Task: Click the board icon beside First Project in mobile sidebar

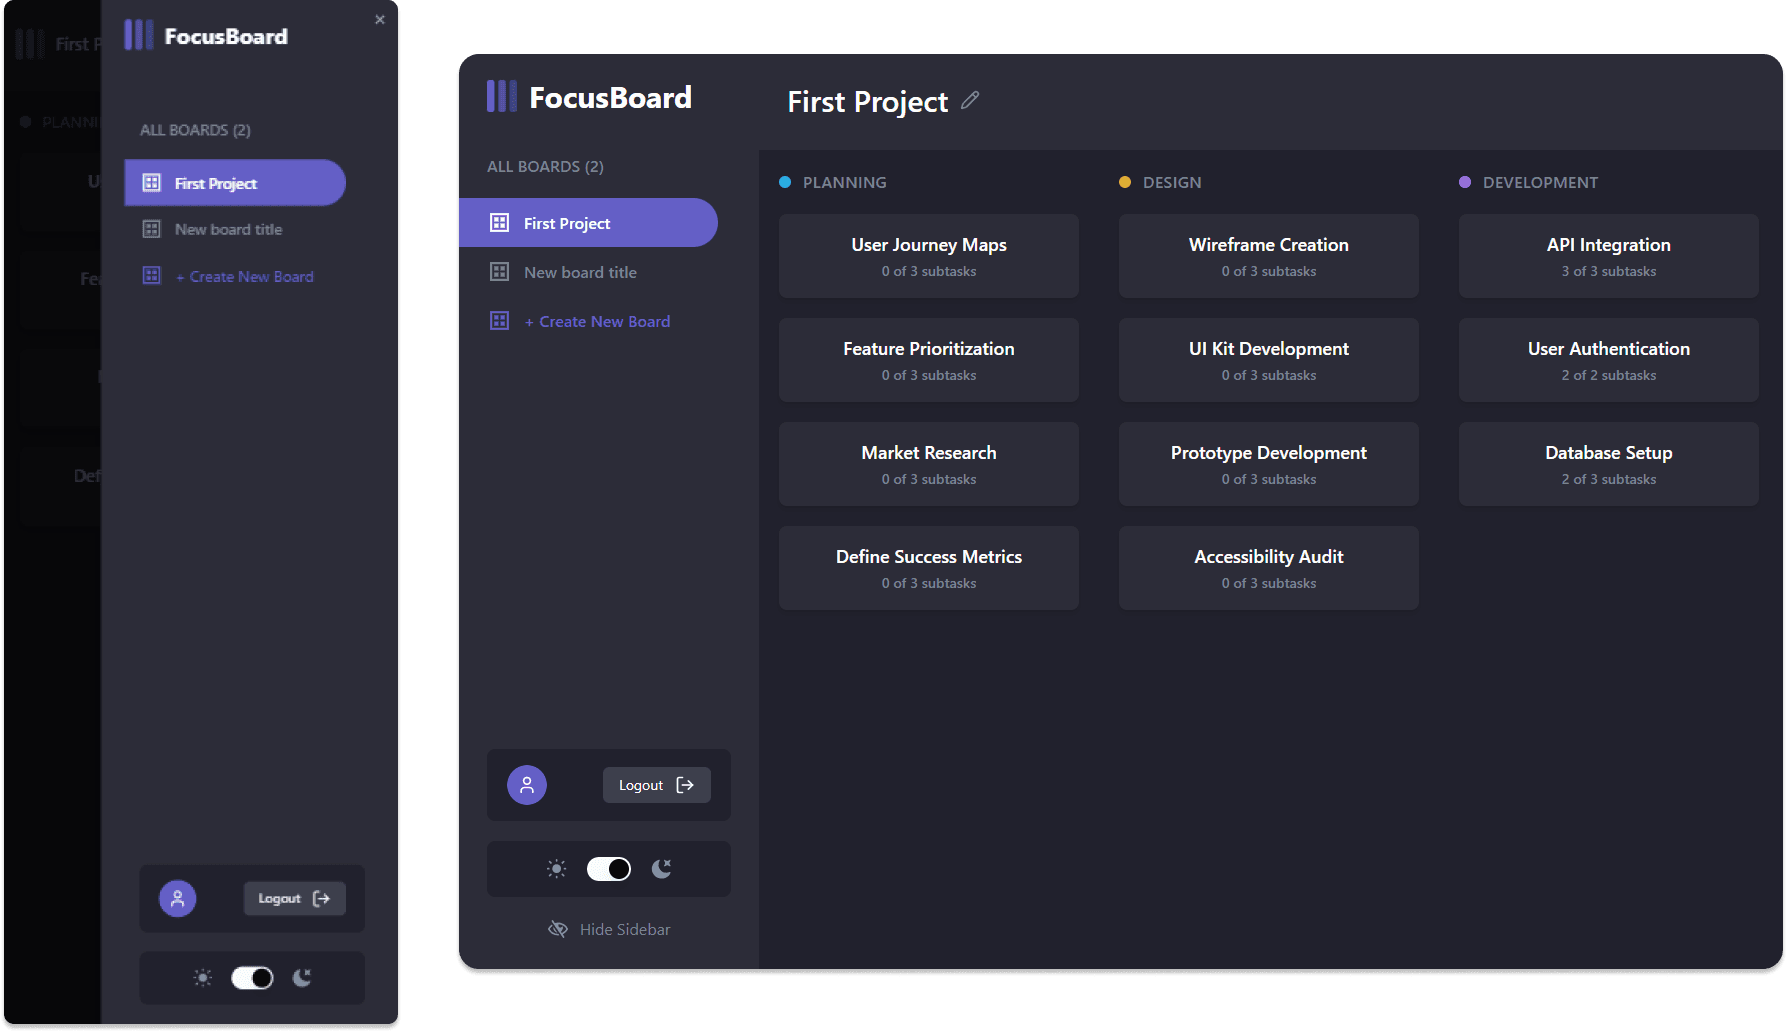Action: pos(152,183)
